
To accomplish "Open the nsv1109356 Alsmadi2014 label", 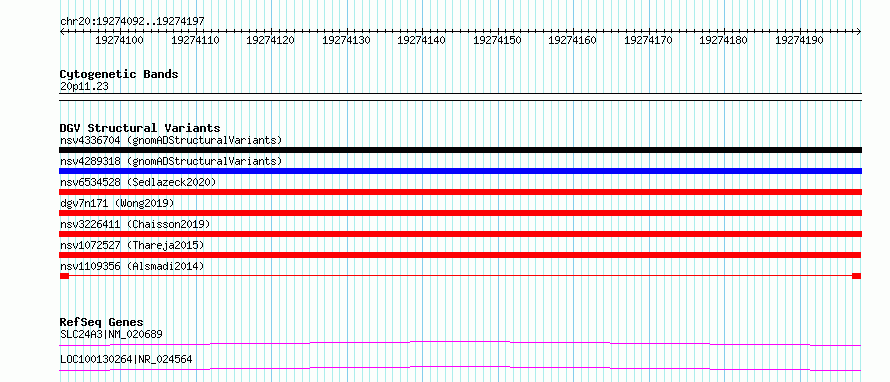I will coord(132,266).
